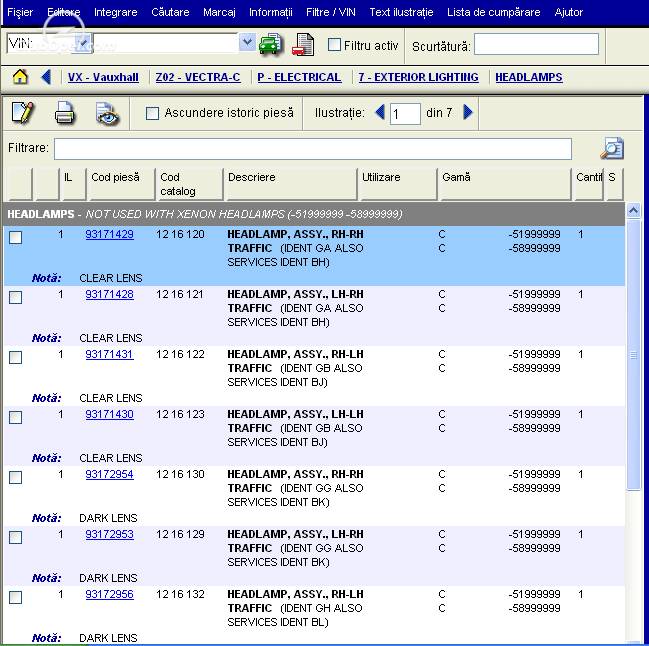
Task: Go to the next illustration arrow
Action: pyautogui.click(x=468, y=112)
